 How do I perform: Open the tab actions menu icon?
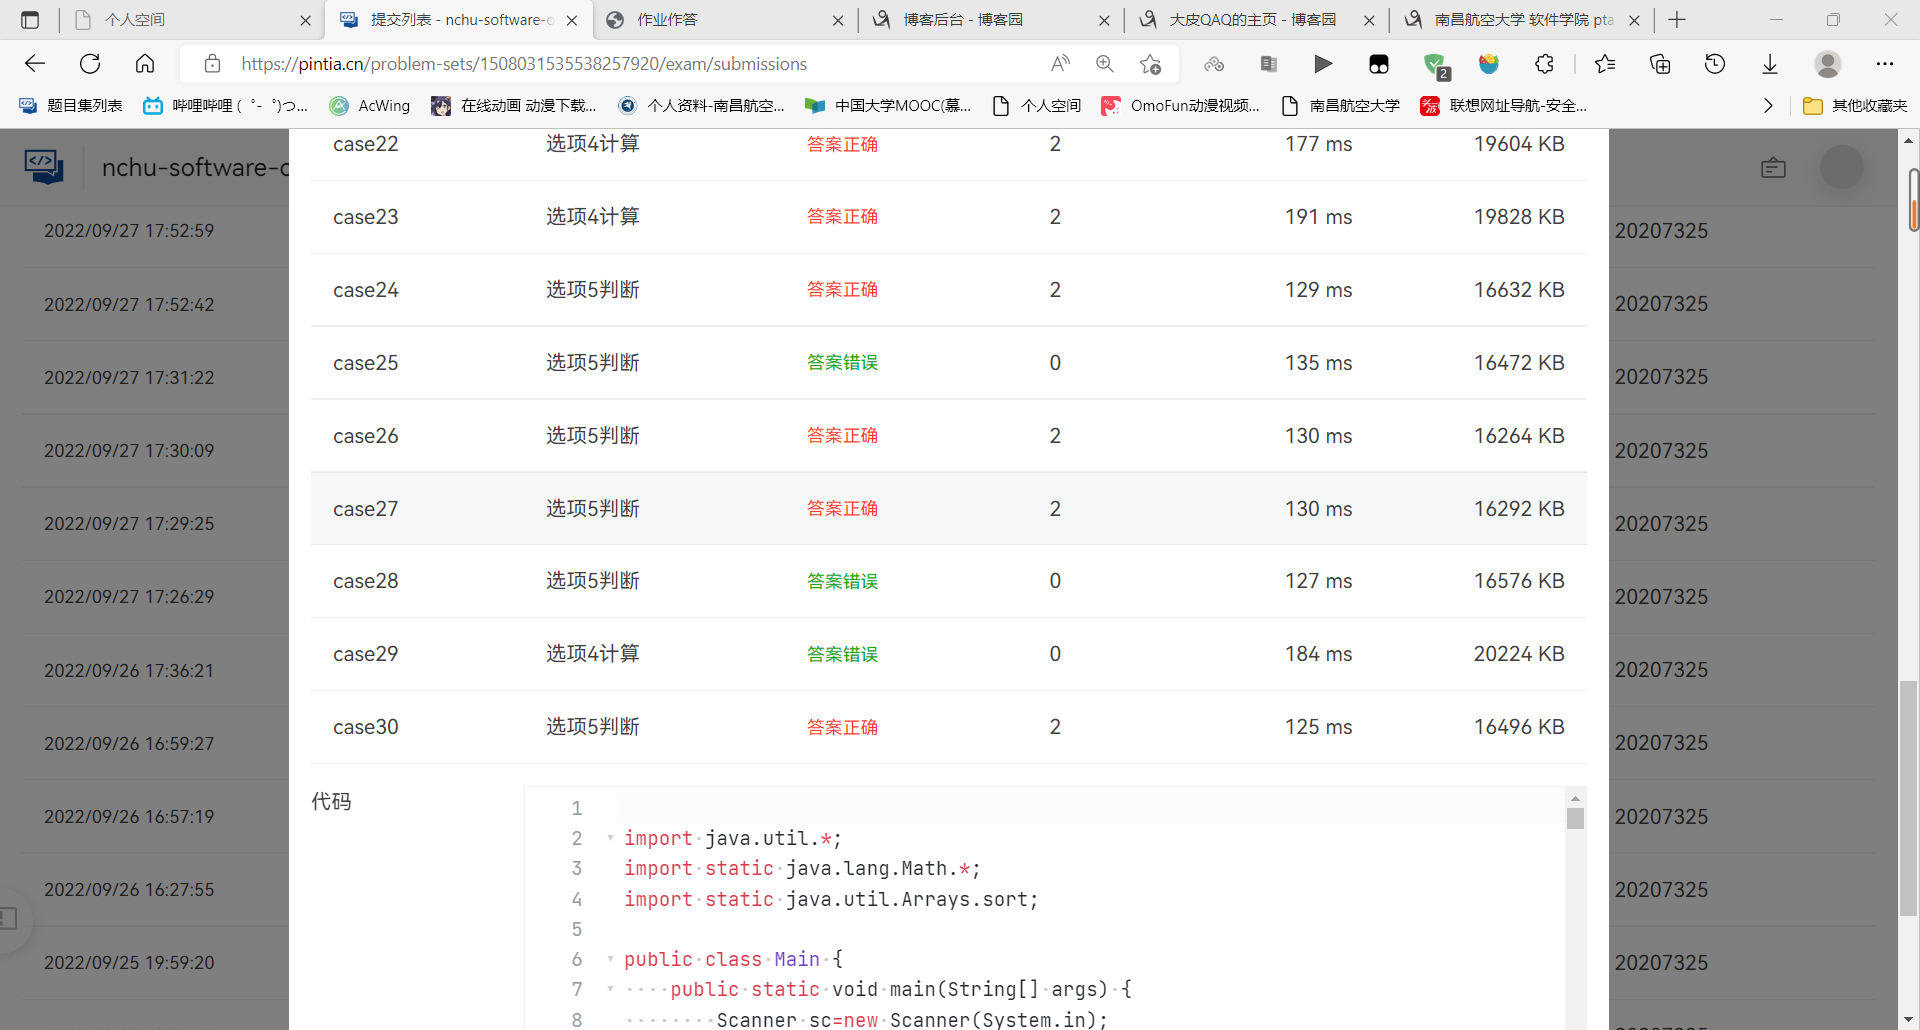pos(30,20)
